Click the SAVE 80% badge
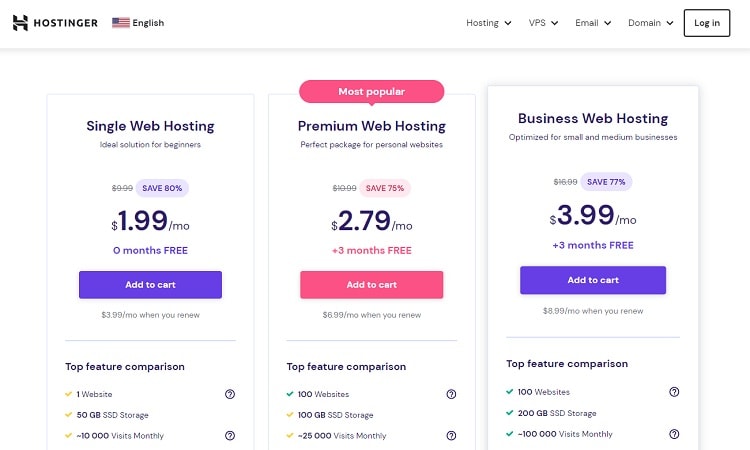The height and width of the screenshot is (450, 750). [x=162, y=188]
